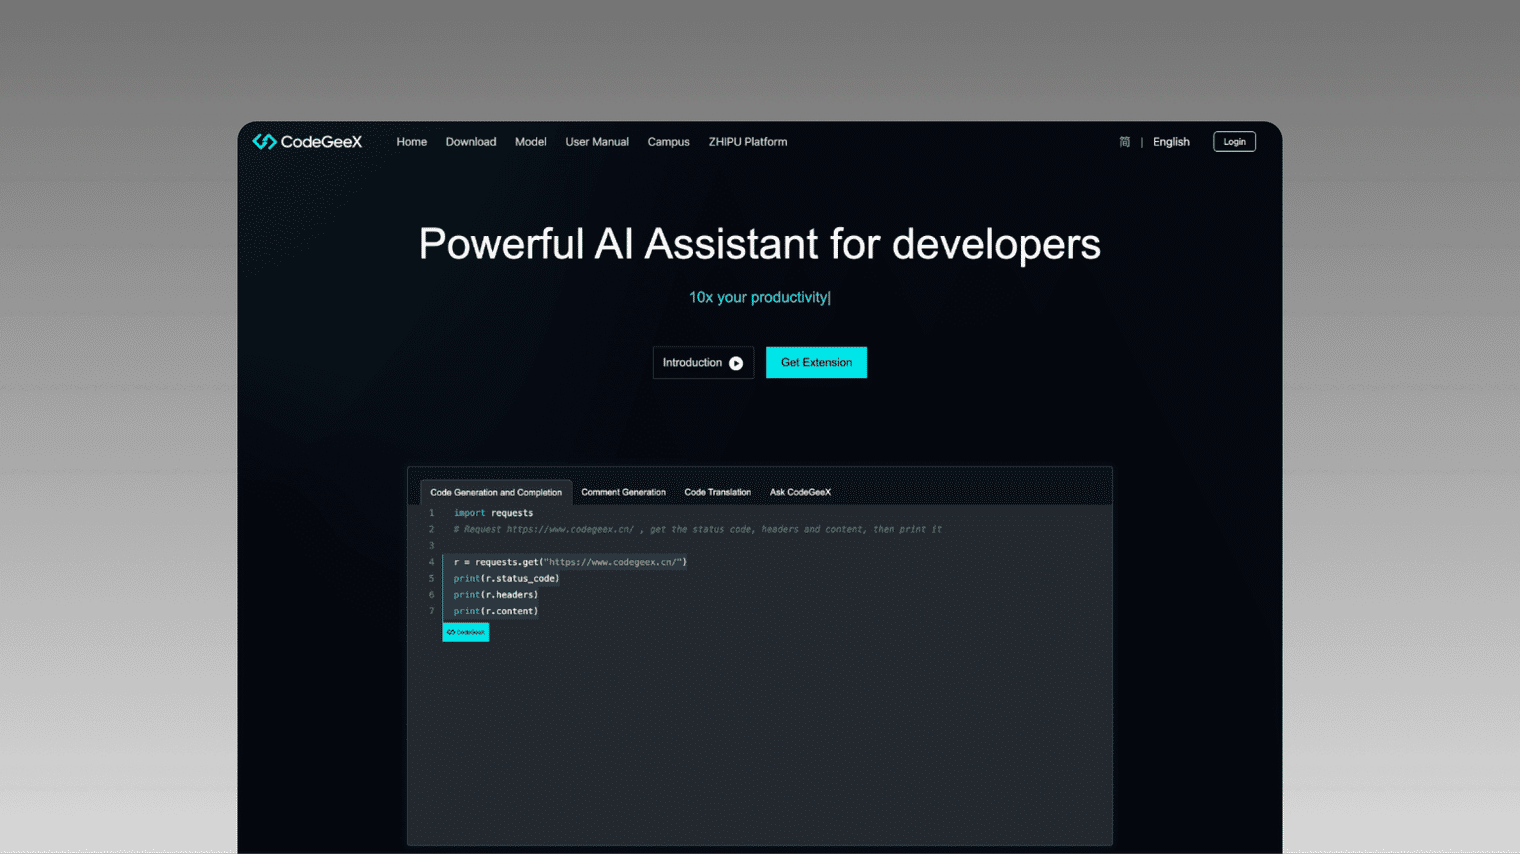Play the Introduction video
The width and height of the screenshot is (1520, 854).
pyautogui.click(x=703, y=363)
